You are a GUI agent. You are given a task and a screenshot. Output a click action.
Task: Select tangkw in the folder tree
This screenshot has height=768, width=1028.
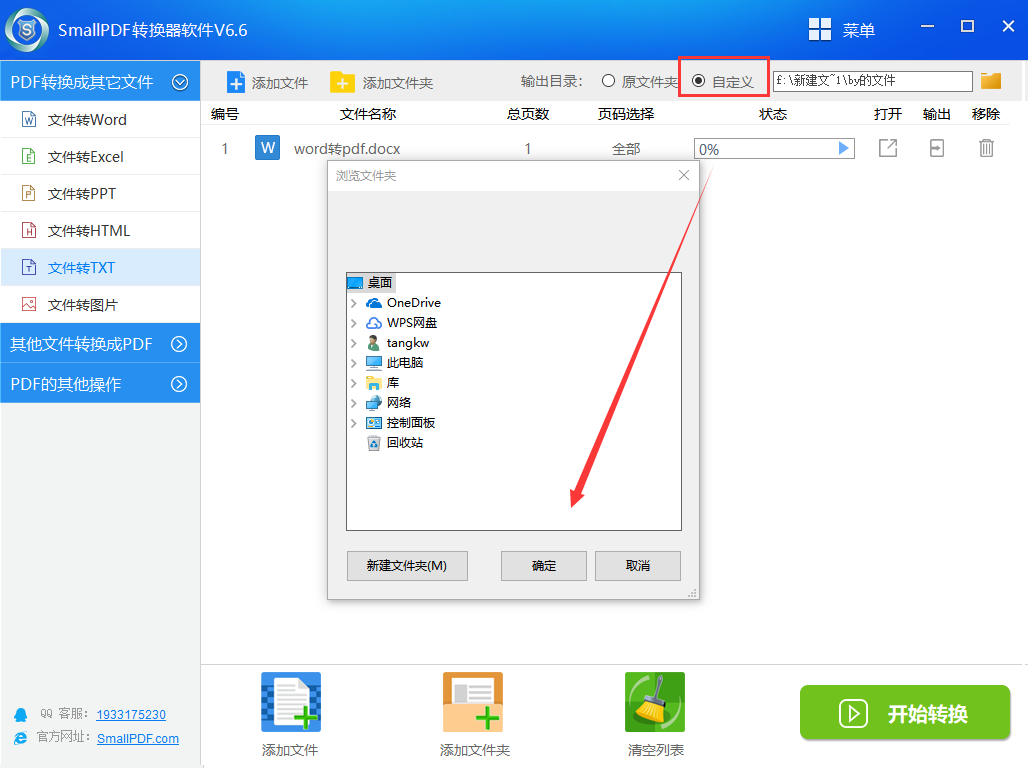click(408, 343)
